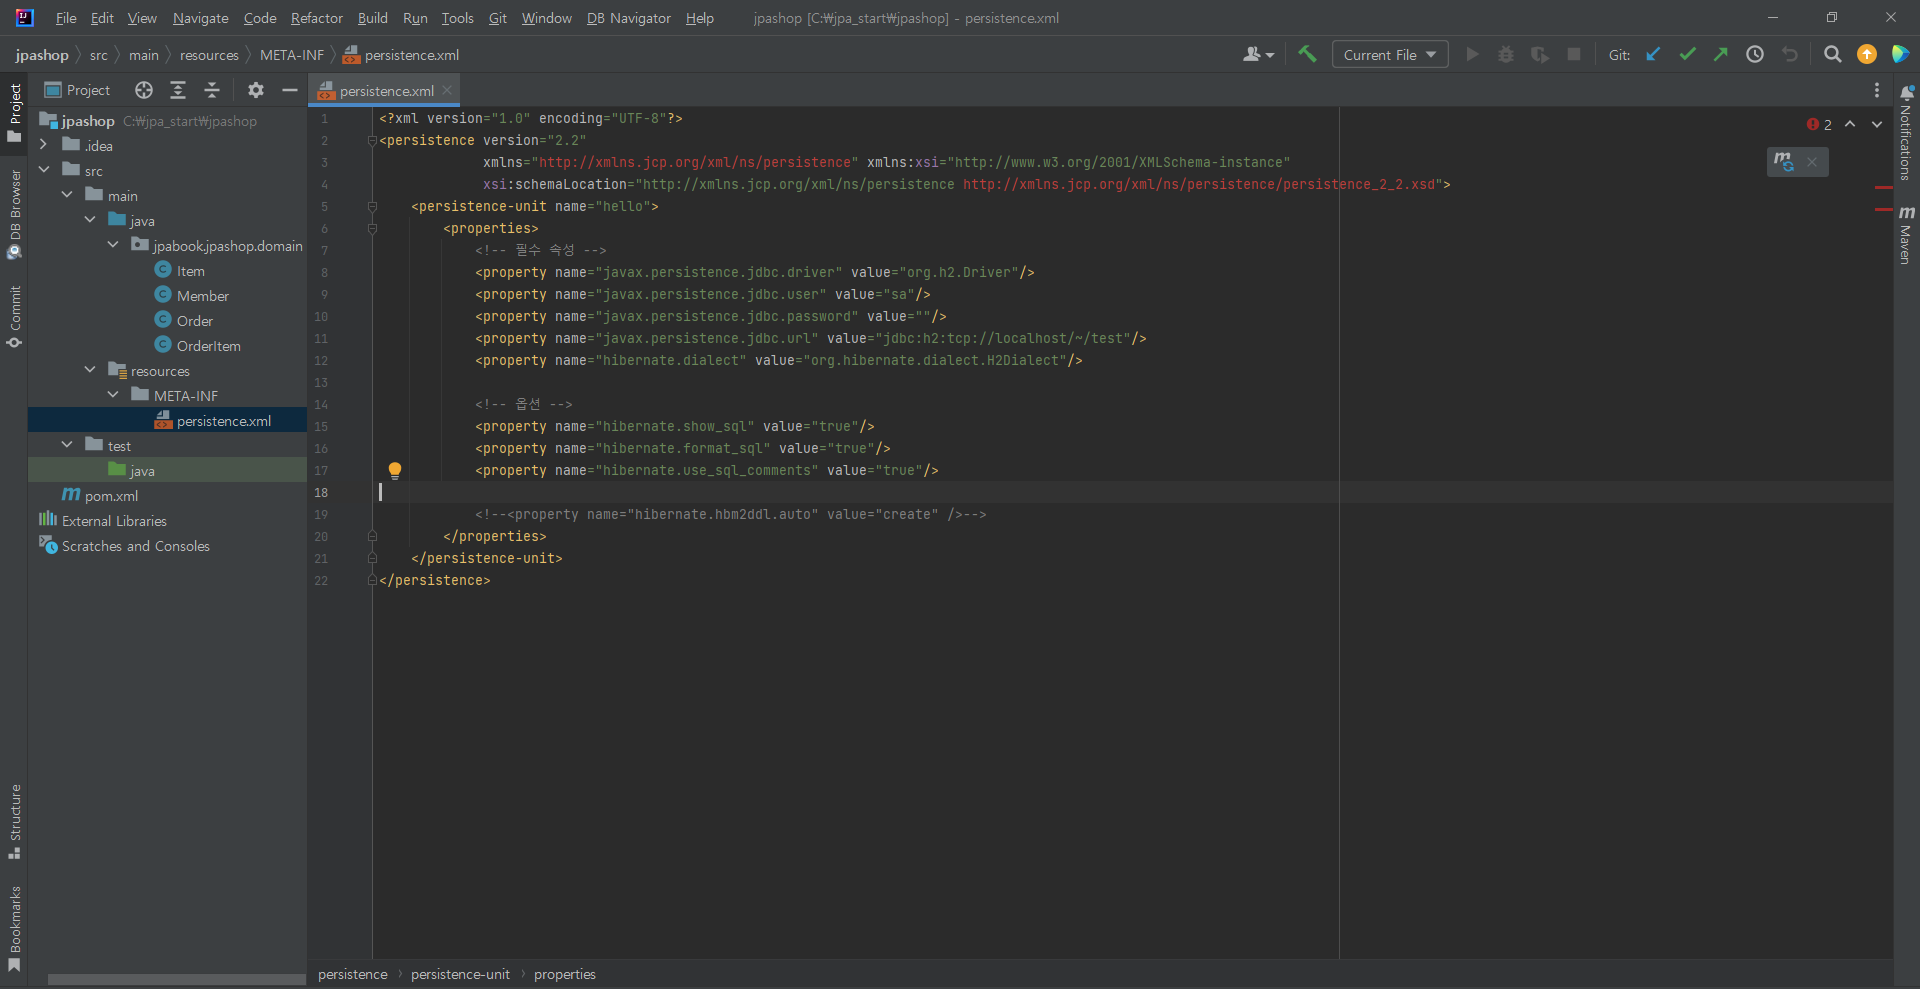Select pom.xml in project tree
Screen dimensions: 1920x989
click(x=111, y=496)
